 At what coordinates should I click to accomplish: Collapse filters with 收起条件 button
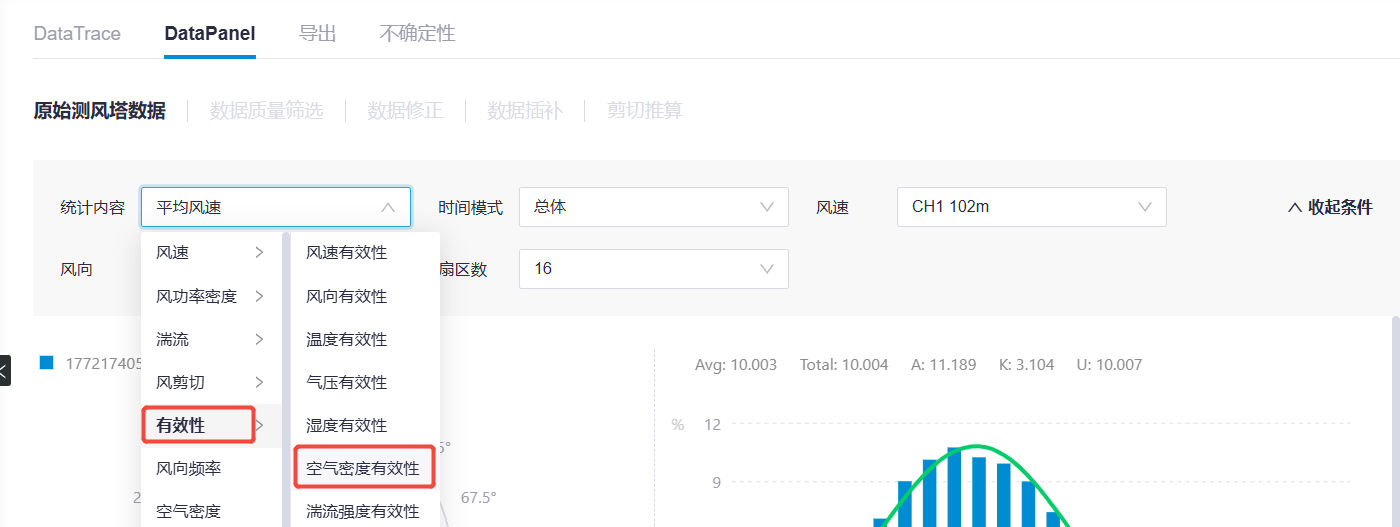(1329, 207)
